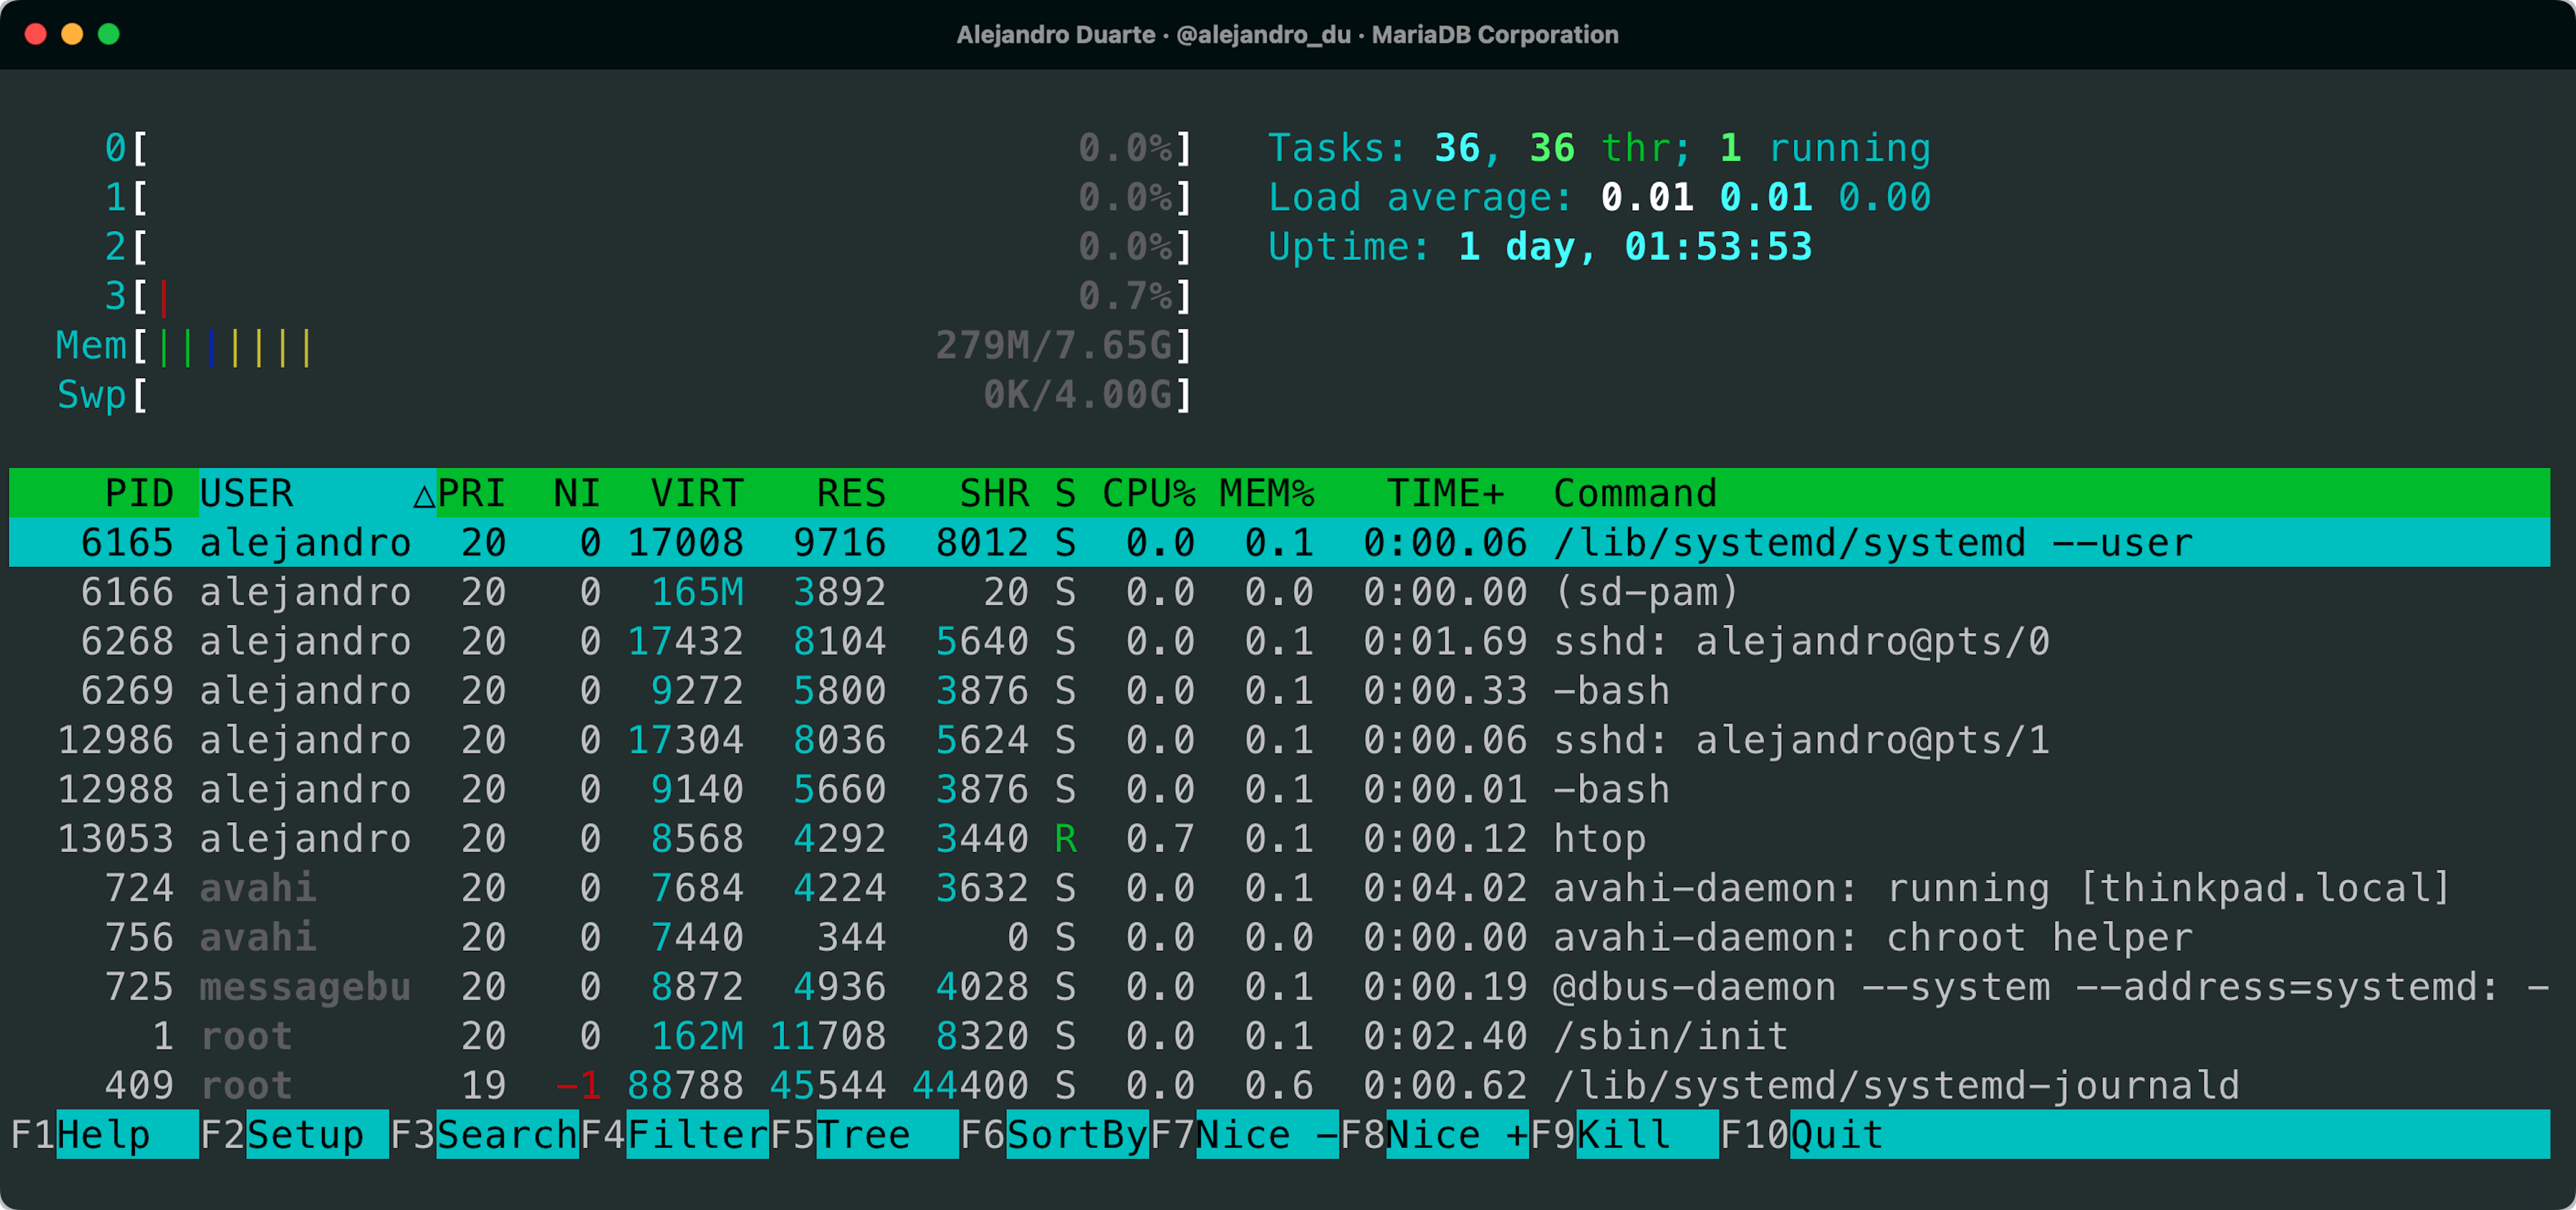The width and height of the screenshot is (2576, 1210).
Task: Click F7 Nice minus to lower niceness
Action: click(x=1266, y=1134)
